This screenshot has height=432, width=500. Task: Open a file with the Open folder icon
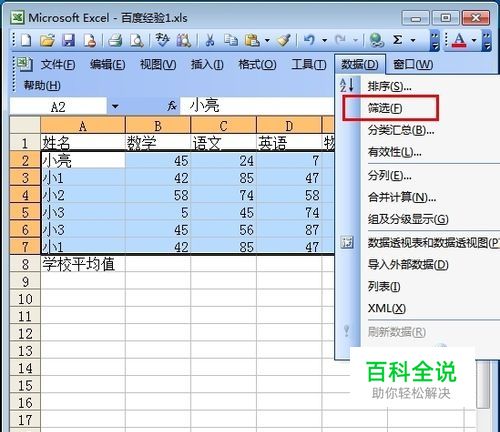47,40
